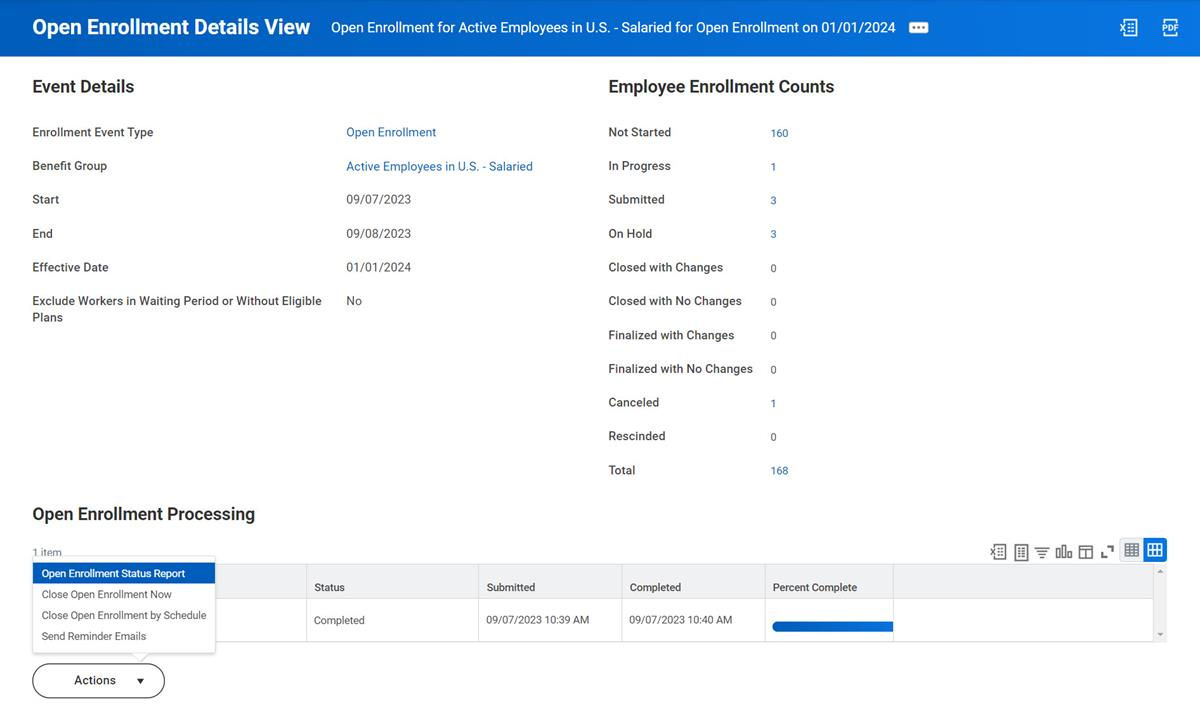
Task: Select Send Reminder Emails option
Action: (124, 636)
